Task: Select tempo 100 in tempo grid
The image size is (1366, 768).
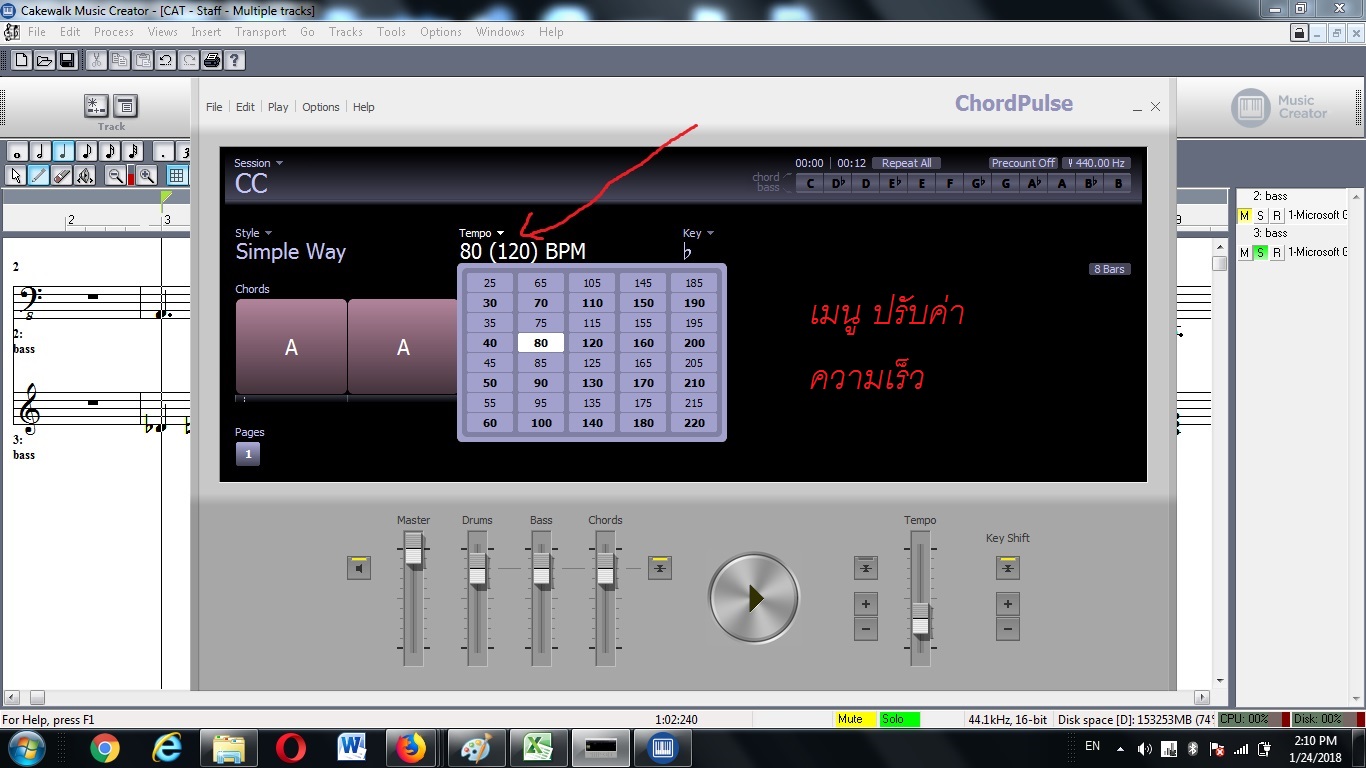Action: [x=541, y=423]
